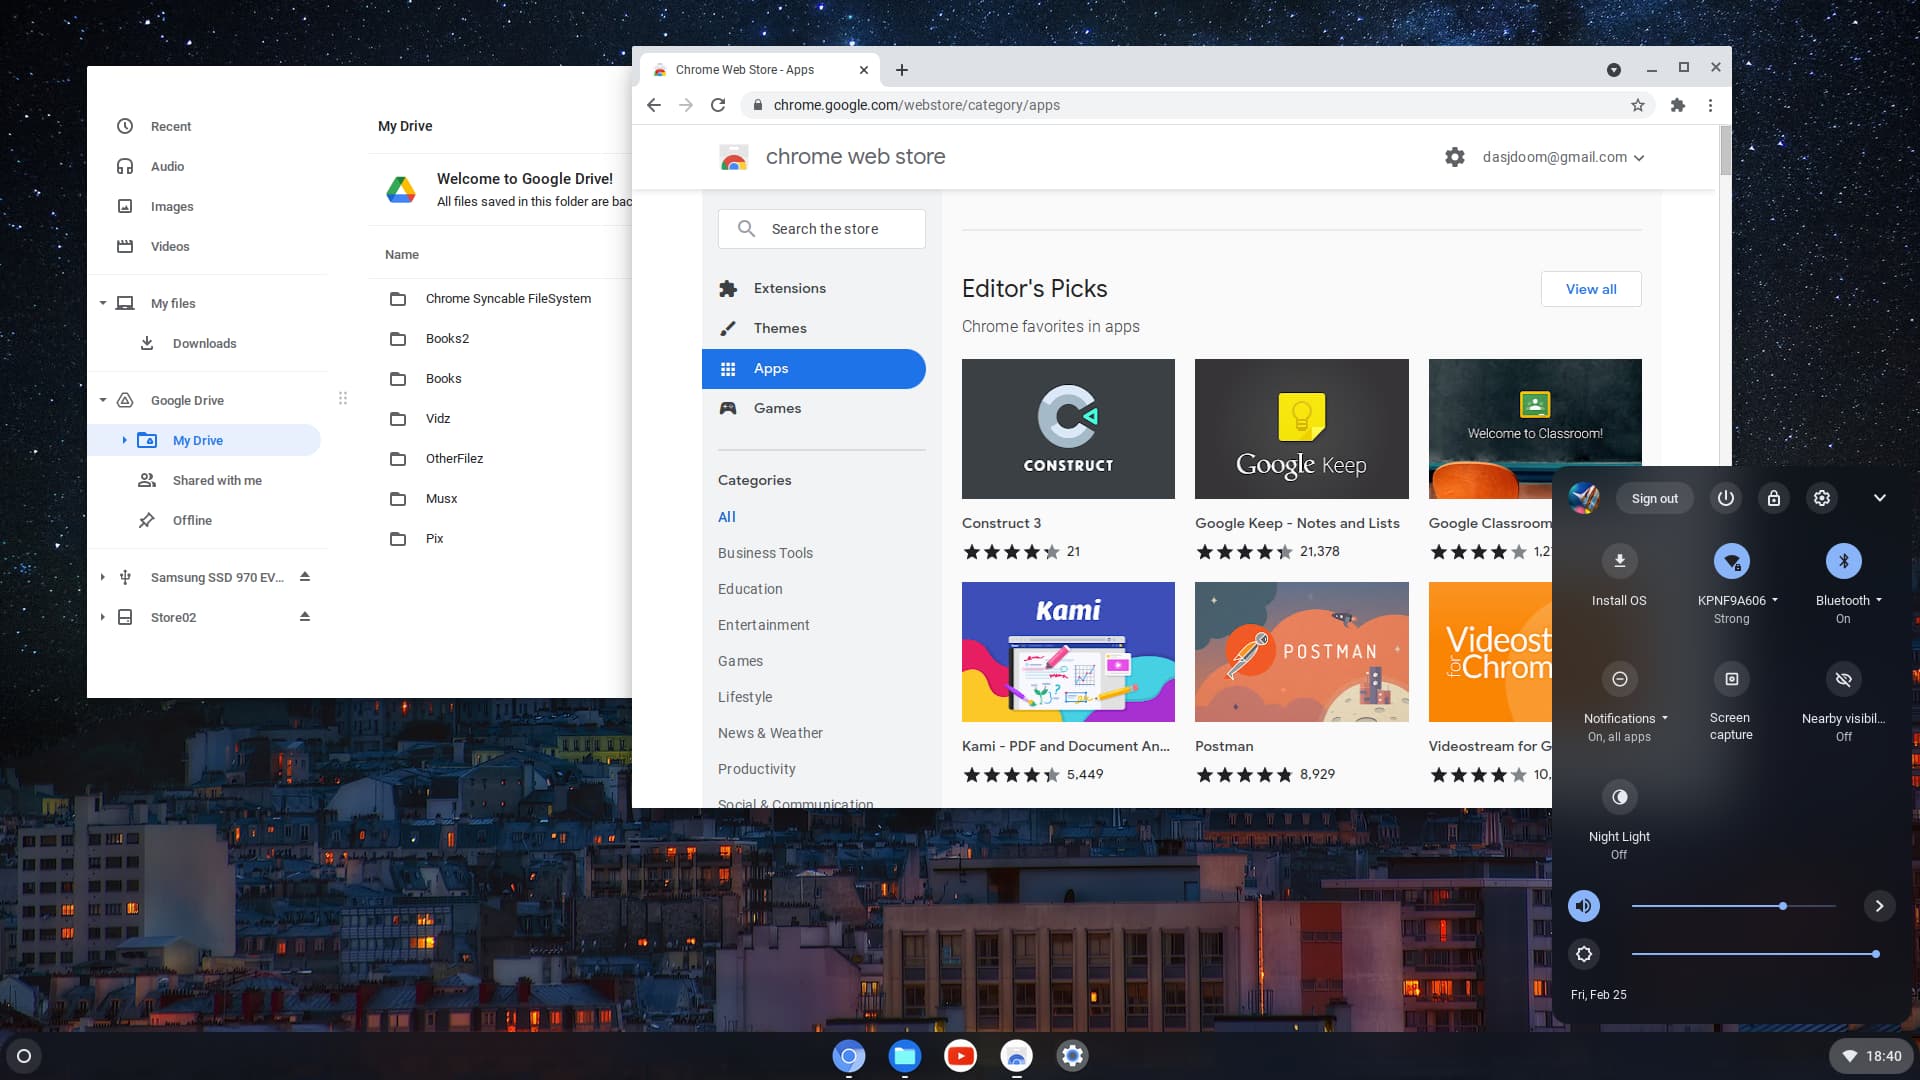1920x1080 pixels.
Task: Click the Chrome back arrow
Action: coord(654,105)
